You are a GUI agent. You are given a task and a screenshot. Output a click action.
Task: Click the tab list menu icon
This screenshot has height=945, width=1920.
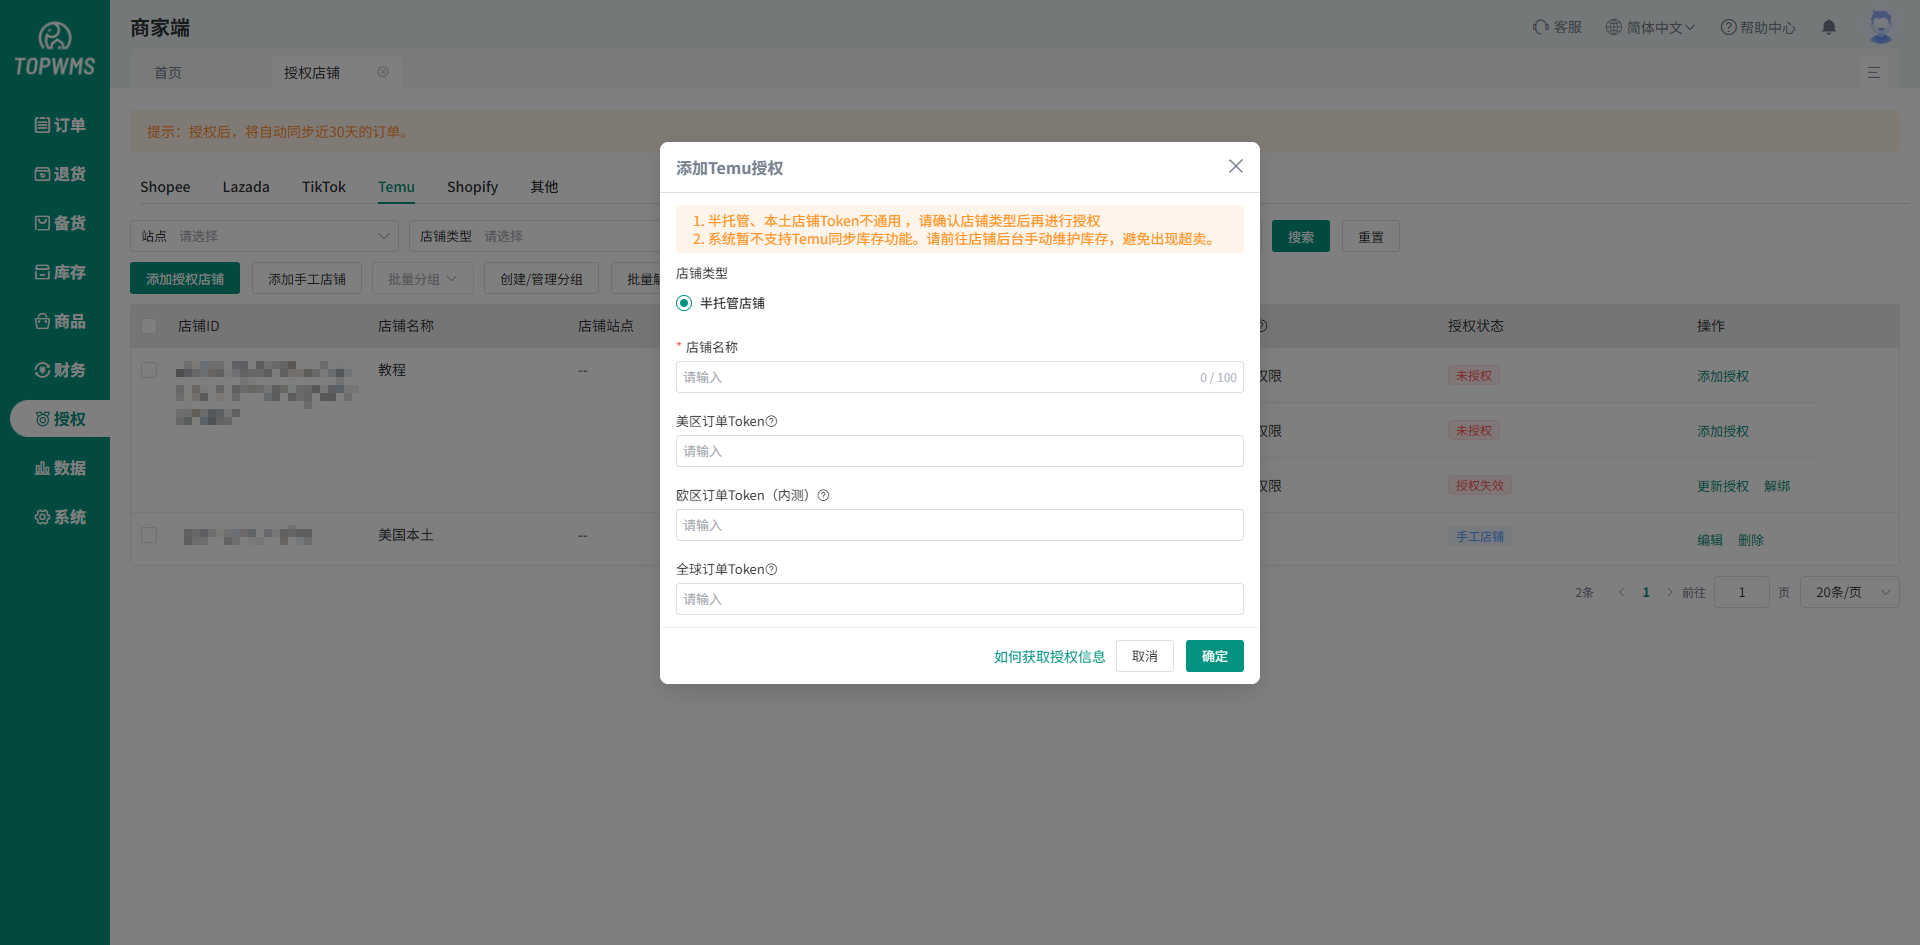tap(1874, 73)
